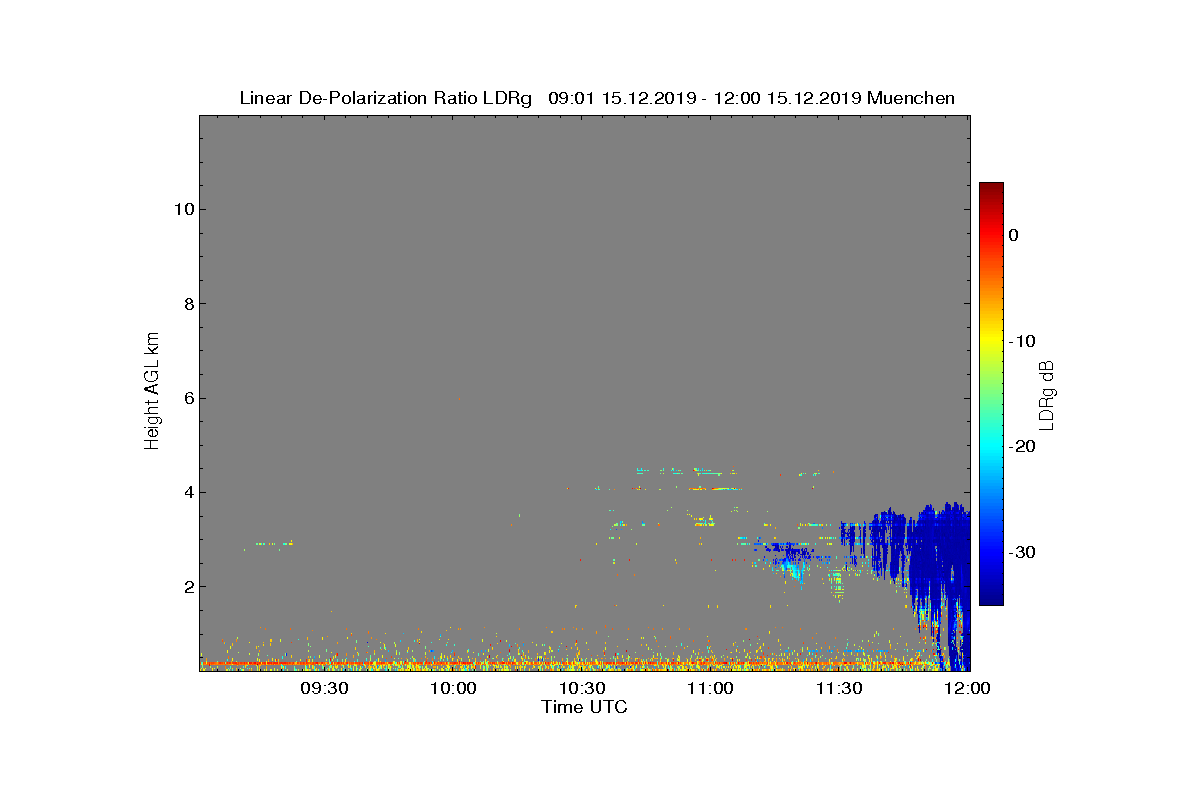Viewport: 1200px width, 800px height.
Task: Click the "Height AGL km" axis label
Action: (x=152, y=392)
